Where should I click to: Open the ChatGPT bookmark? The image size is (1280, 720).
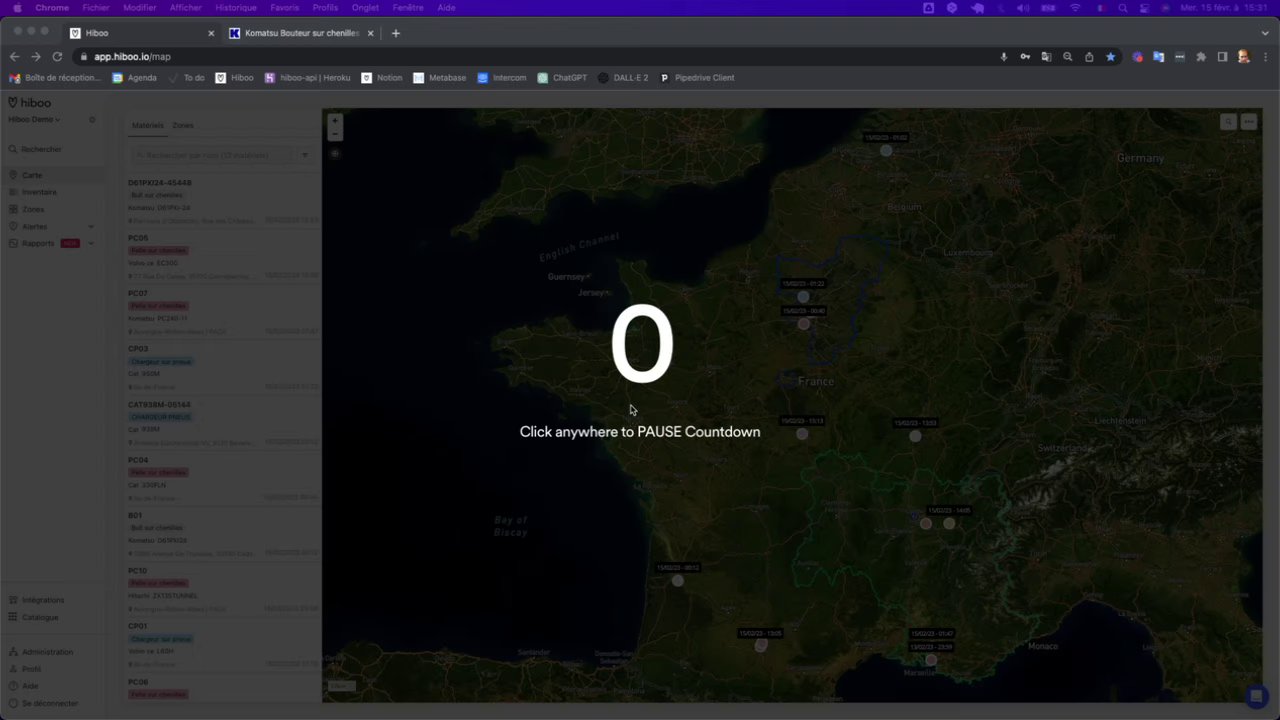pyautogui.click(x=563, y=78)
